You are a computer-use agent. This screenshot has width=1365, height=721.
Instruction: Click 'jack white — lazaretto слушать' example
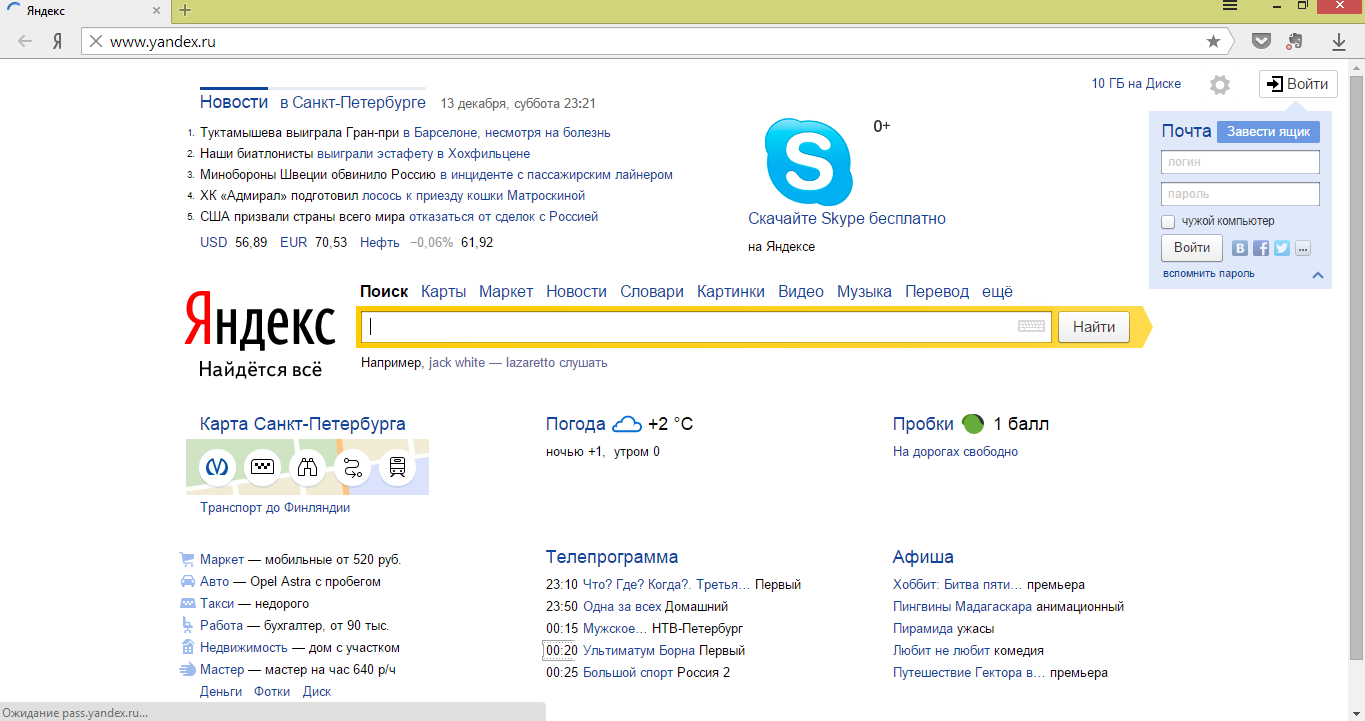pyautogui.click(x=518, y=363)
